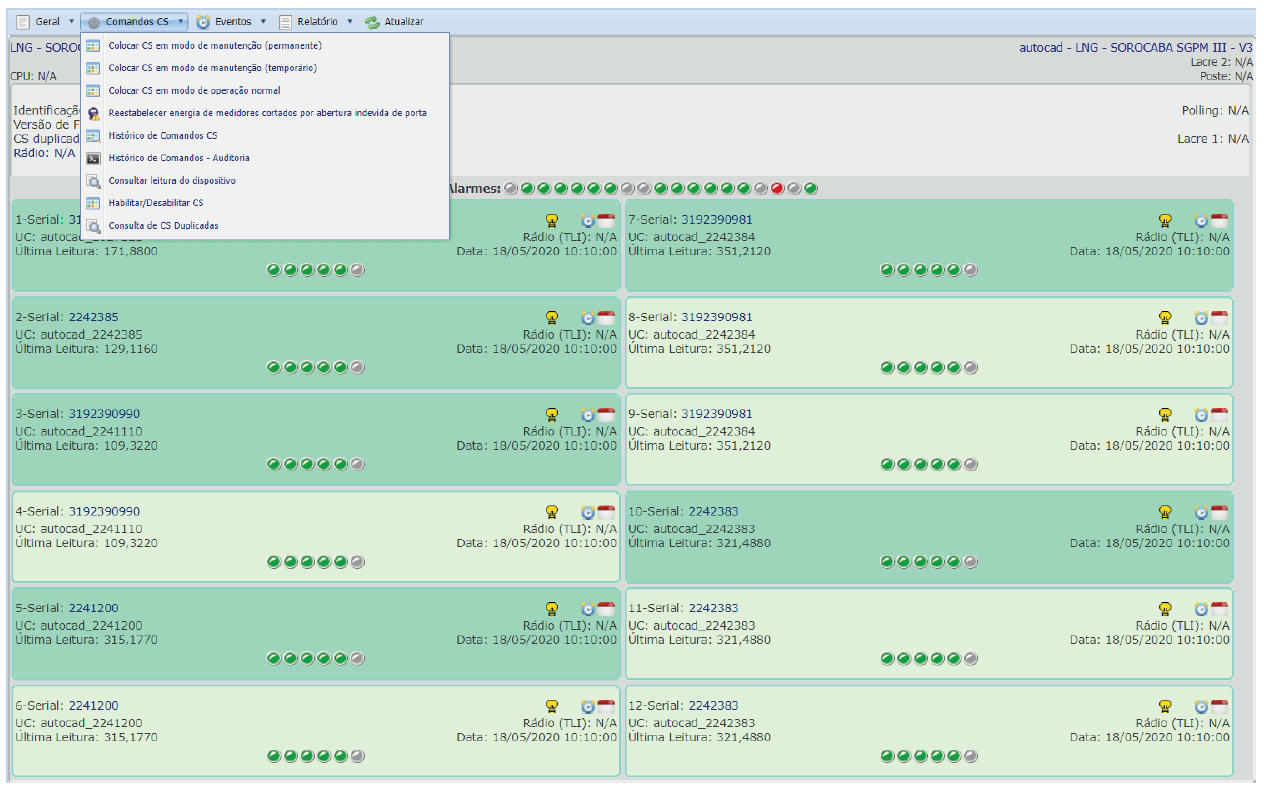The width and height of the screenshot is (1264, 787).
Task: Click the lightbulb icon in meter card 12
Action: (1164, 706)
